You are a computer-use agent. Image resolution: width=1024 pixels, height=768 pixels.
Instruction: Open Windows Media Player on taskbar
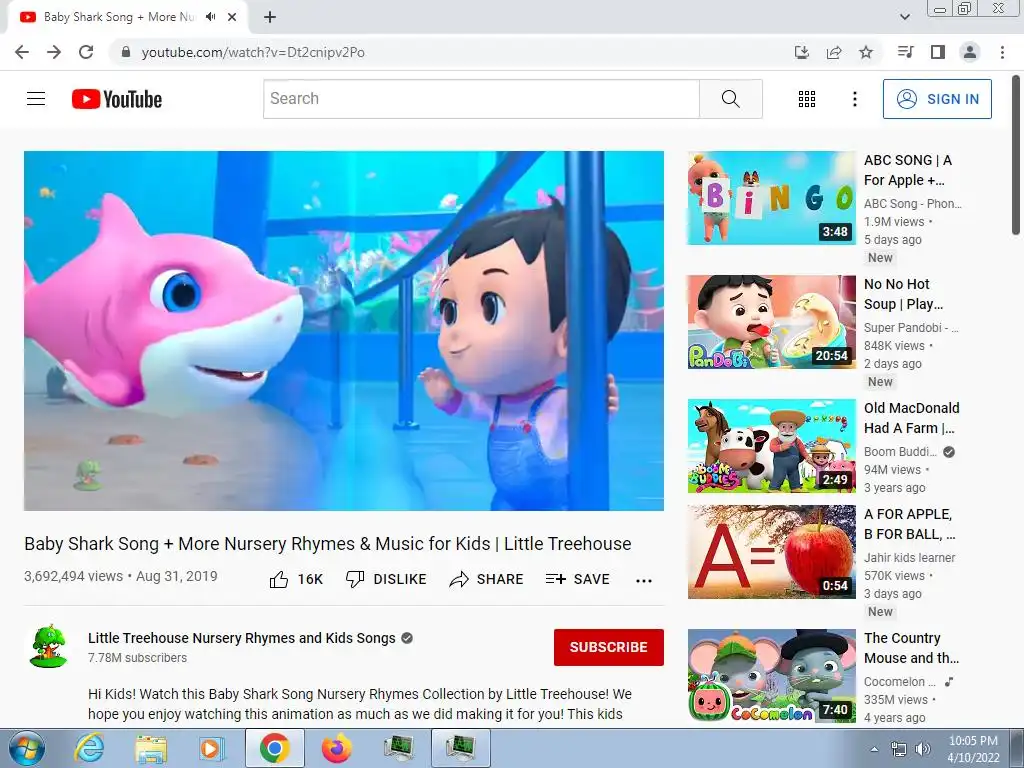(212, 748)
